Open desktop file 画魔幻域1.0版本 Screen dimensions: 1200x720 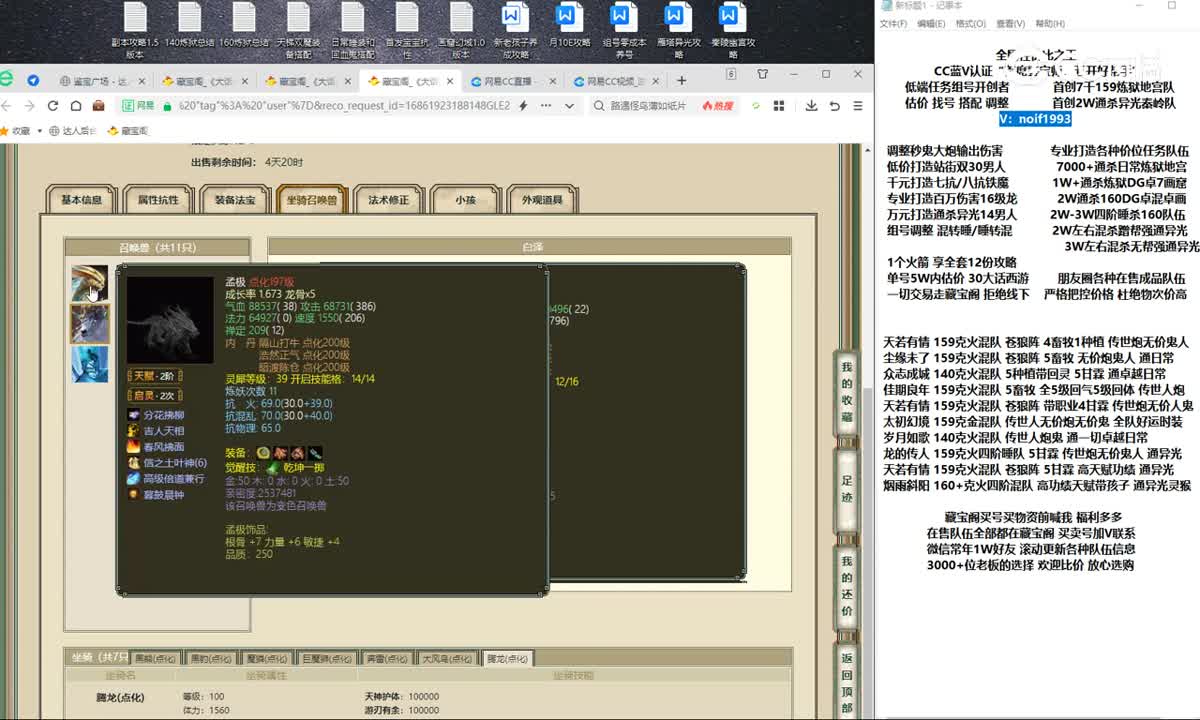pos(461,31)
